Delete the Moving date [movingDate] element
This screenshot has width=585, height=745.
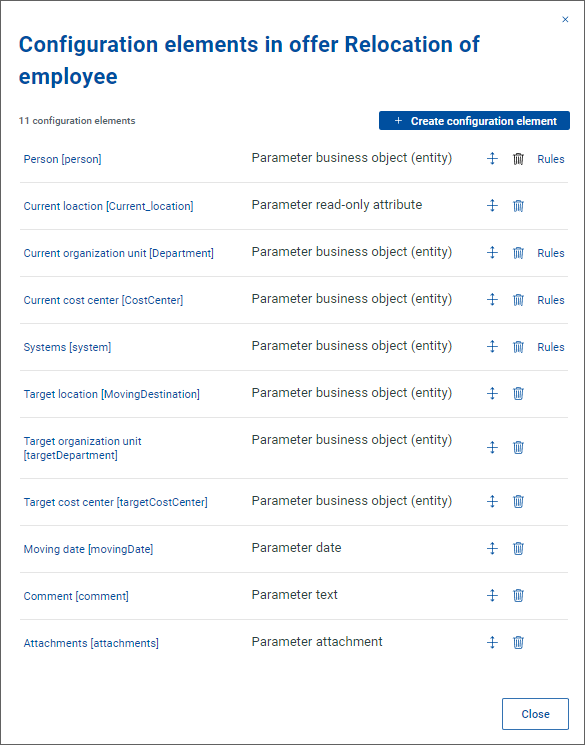coord(518,548)
